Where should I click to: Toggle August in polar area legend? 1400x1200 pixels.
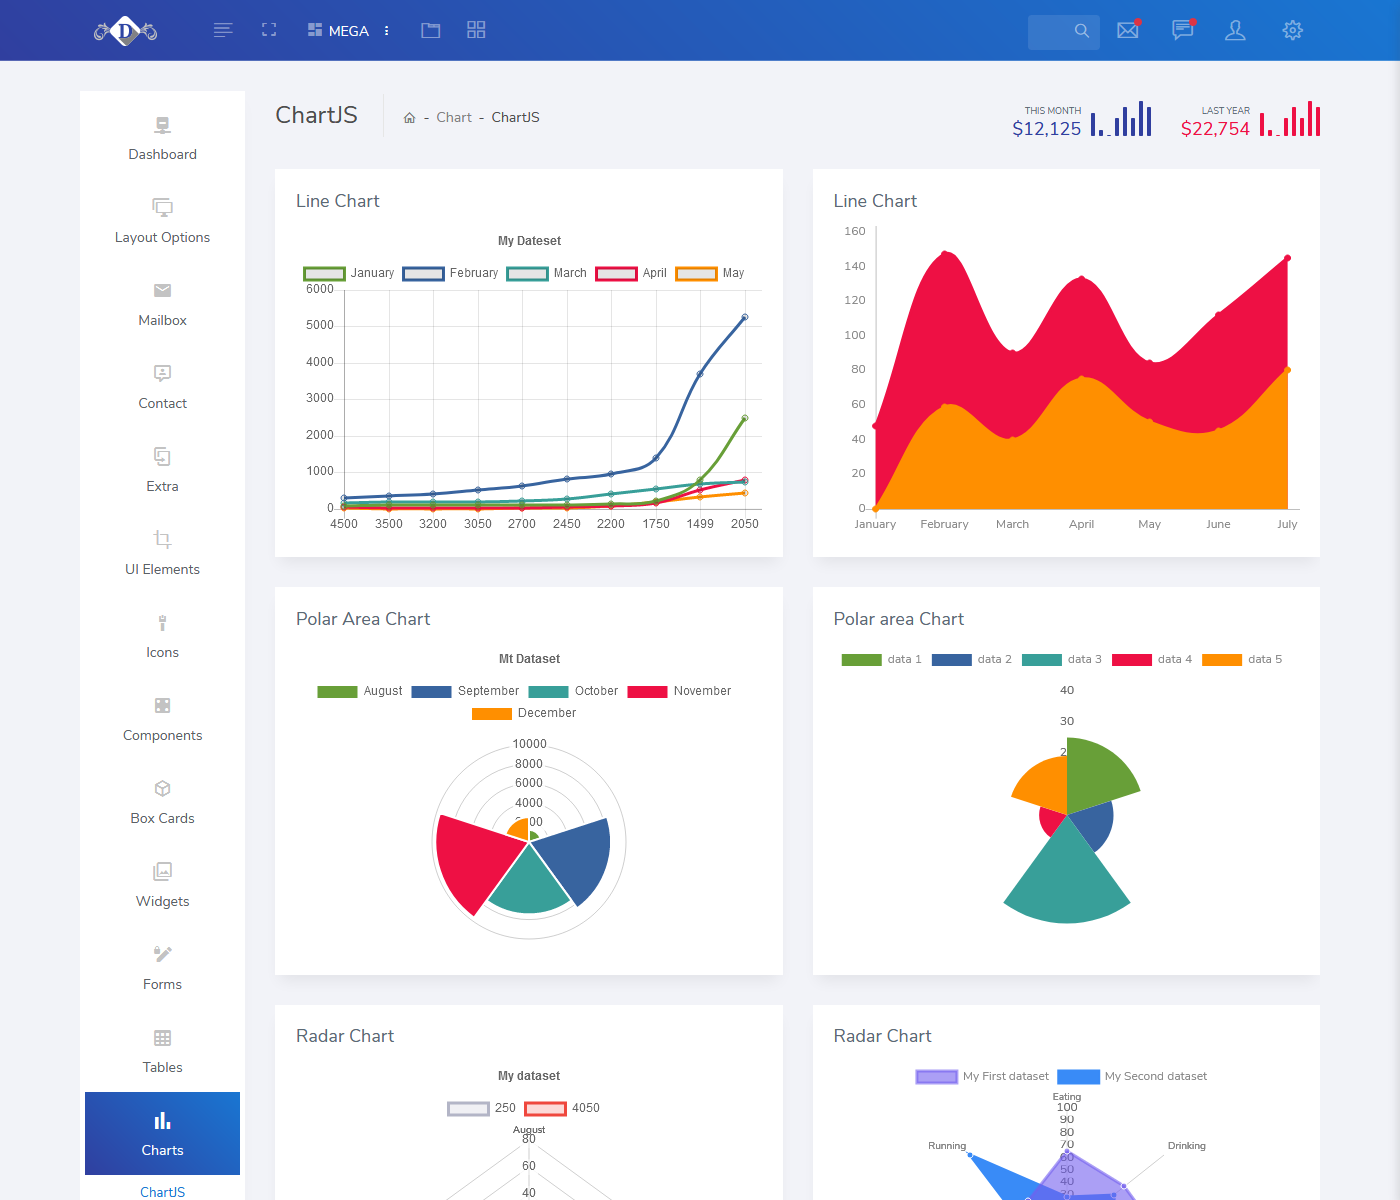click(x=359, y=691)
